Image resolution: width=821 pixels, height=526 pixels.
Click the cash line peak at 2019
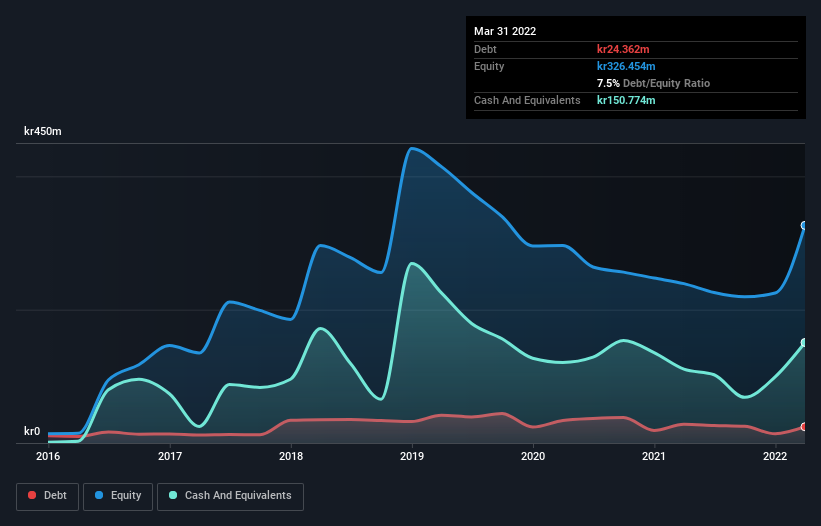[413, 263]
